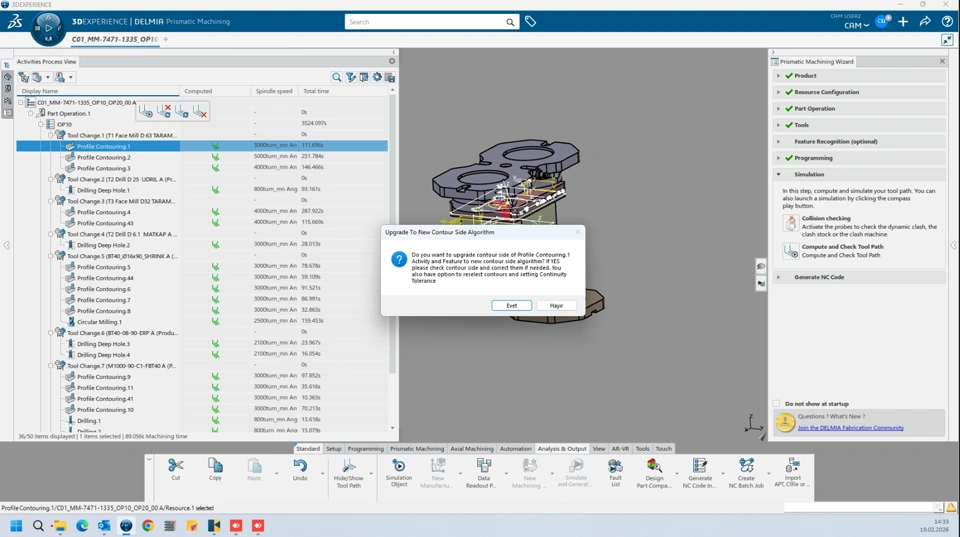Viewport: 960px width, 537px height.
Task: Click the share arrow icon in the top bar
Action: (925, 21)
